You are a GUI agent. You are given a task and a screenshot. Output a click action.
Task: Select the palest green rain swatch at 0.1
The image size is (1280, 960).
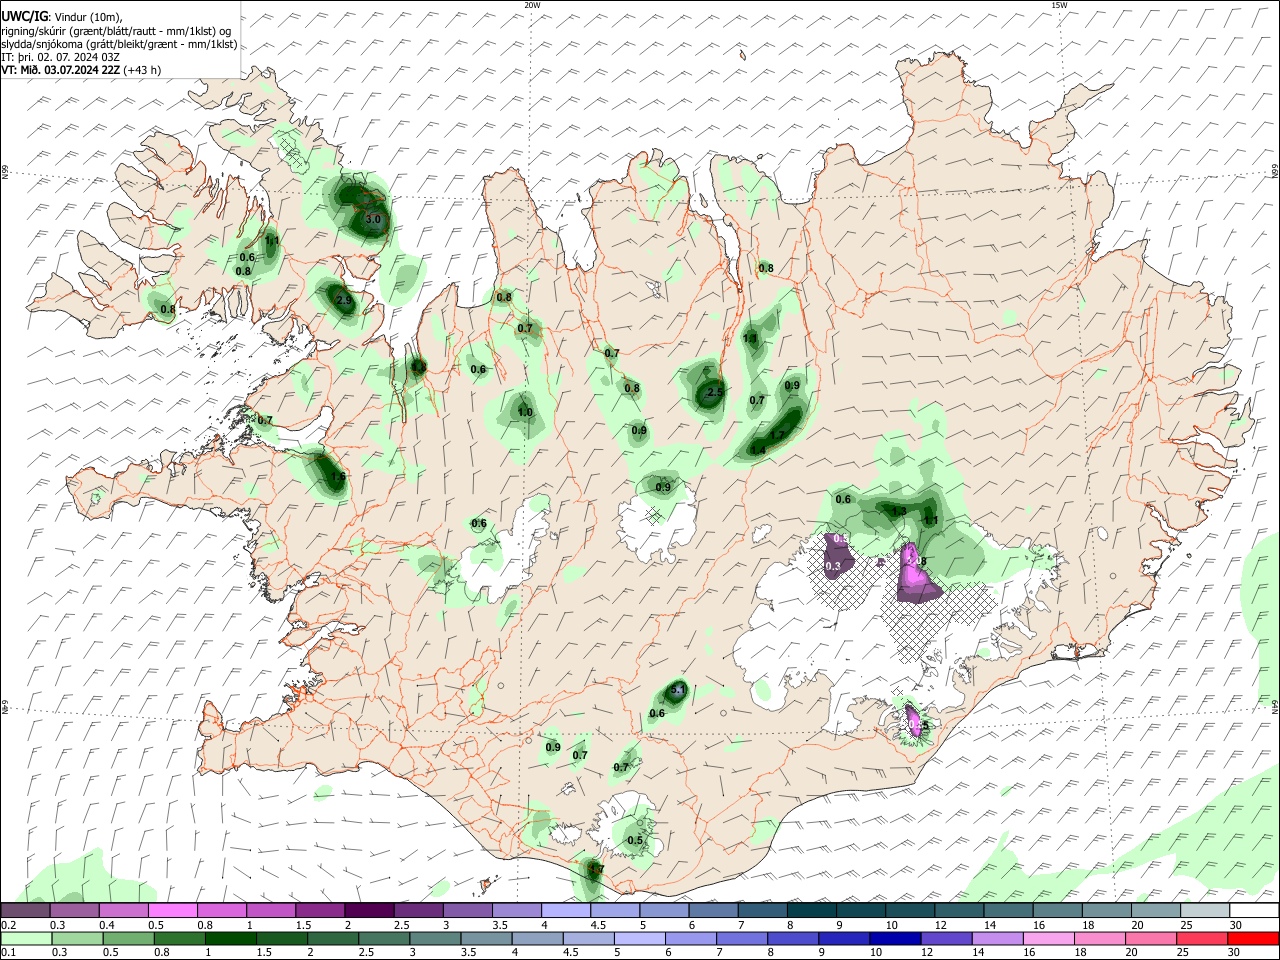point(25,938)
